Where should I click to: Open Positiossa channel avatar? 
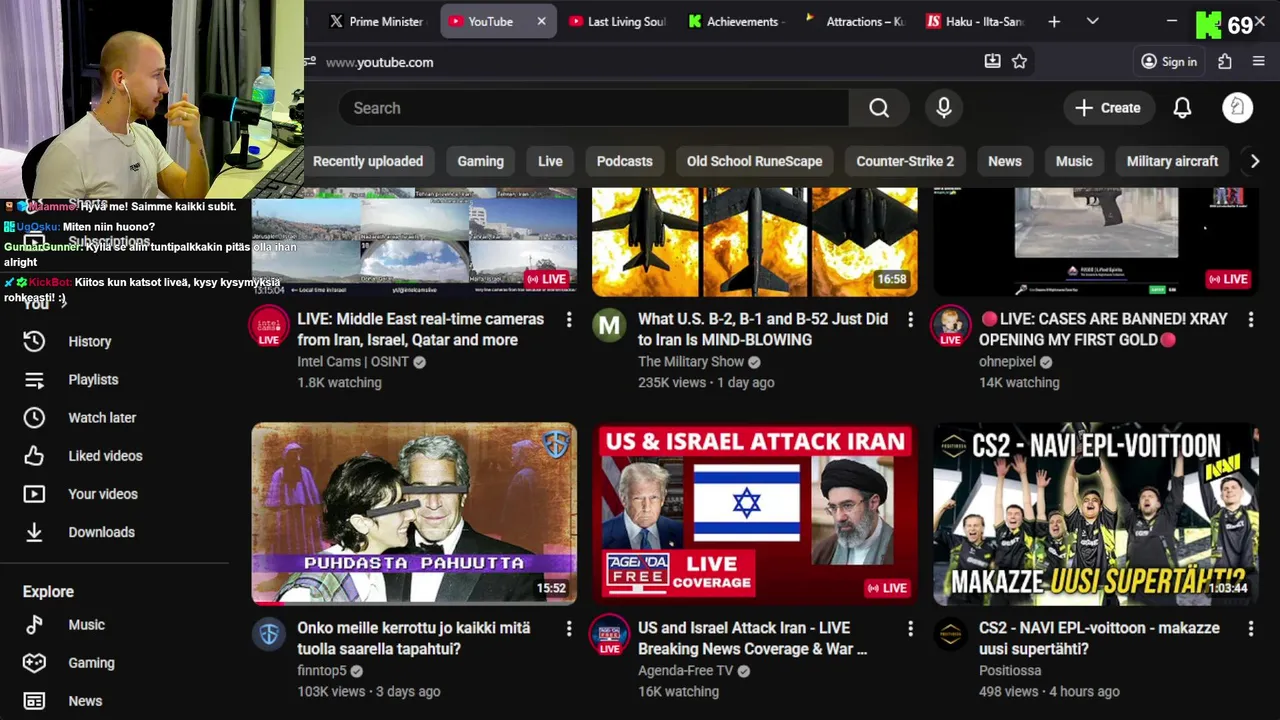tap(951, 634)
